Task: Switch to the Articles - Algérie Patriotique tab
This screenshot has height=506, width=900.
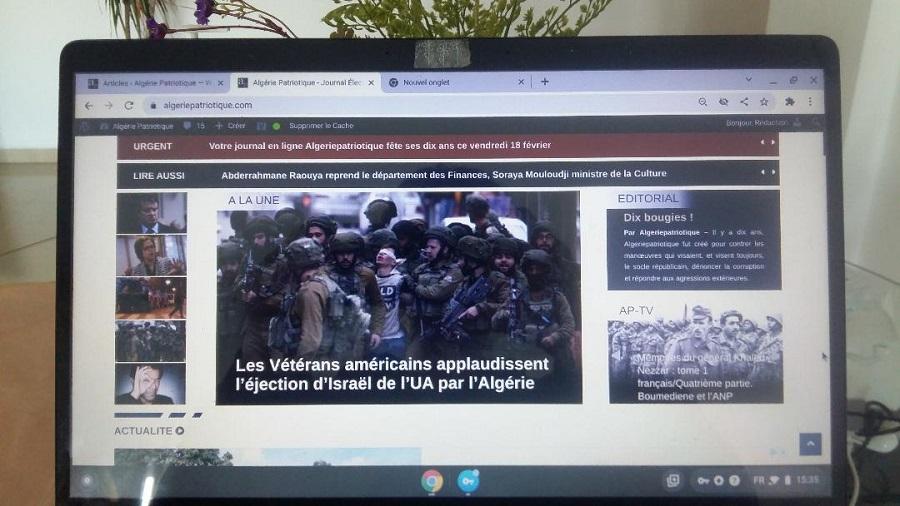Action: point(152,83)
